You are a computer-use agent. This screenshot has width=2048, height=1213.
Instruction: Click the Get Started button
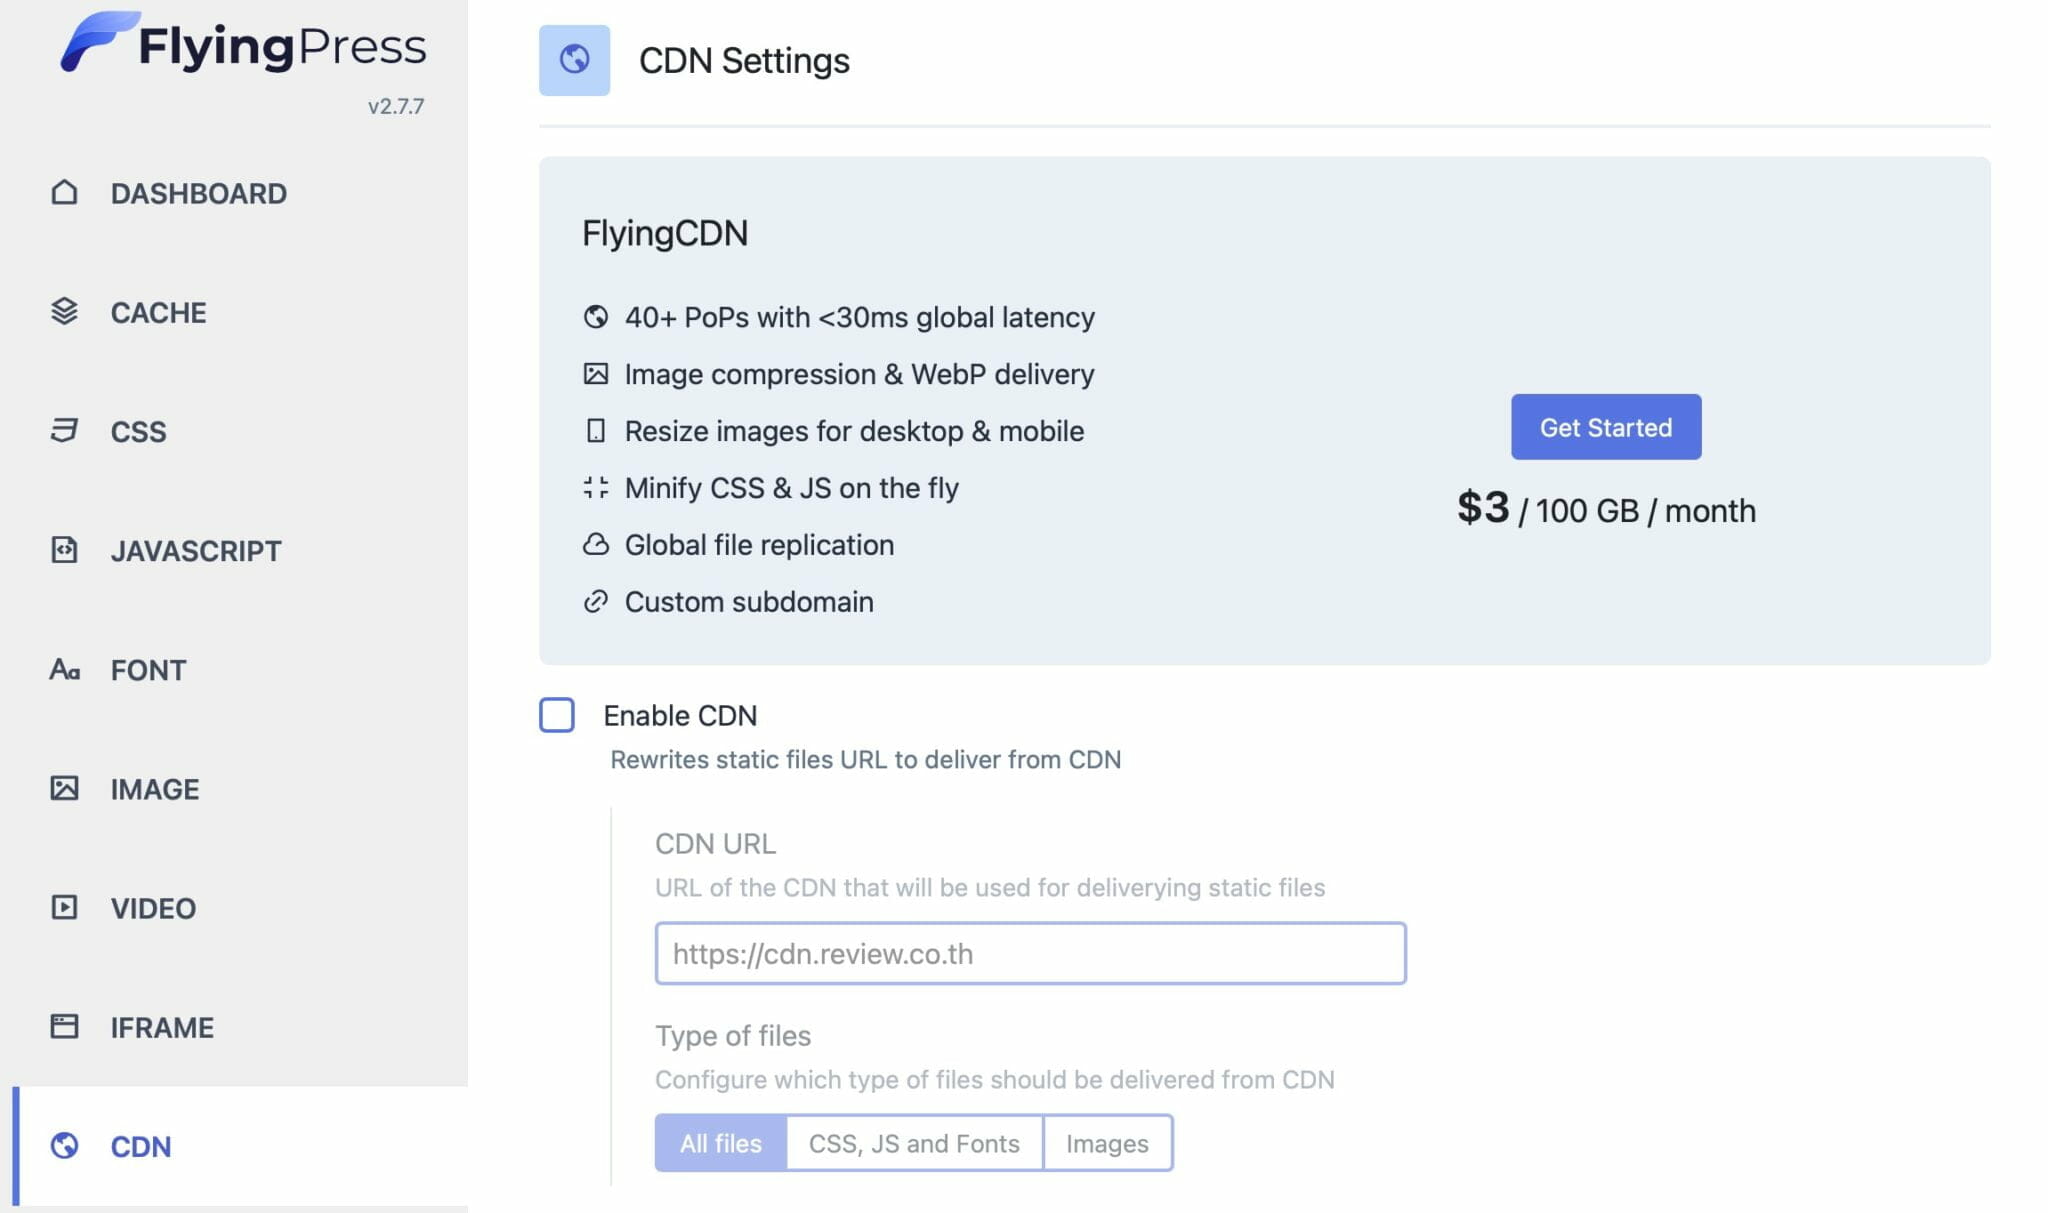[x=1606, y=427]
